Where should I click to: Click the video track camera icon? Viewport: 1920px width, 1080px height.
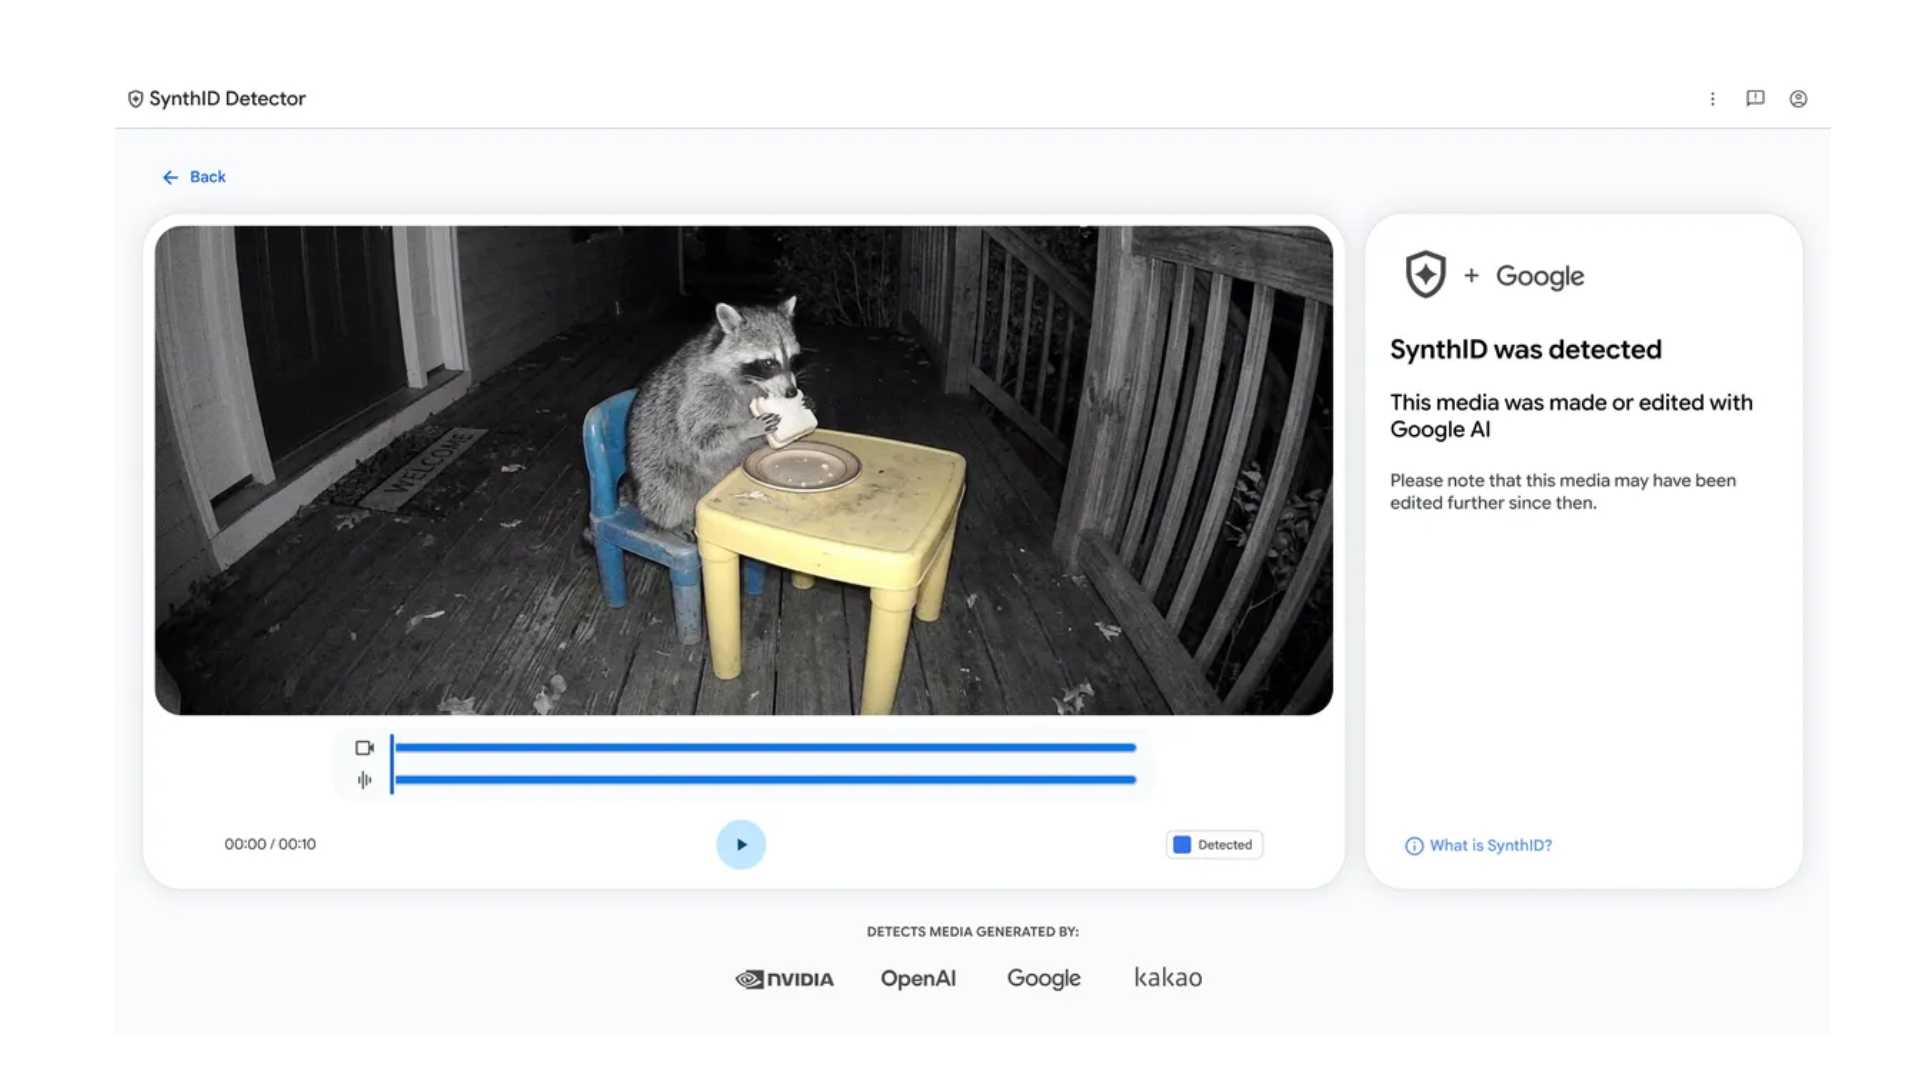pos(364,748)
